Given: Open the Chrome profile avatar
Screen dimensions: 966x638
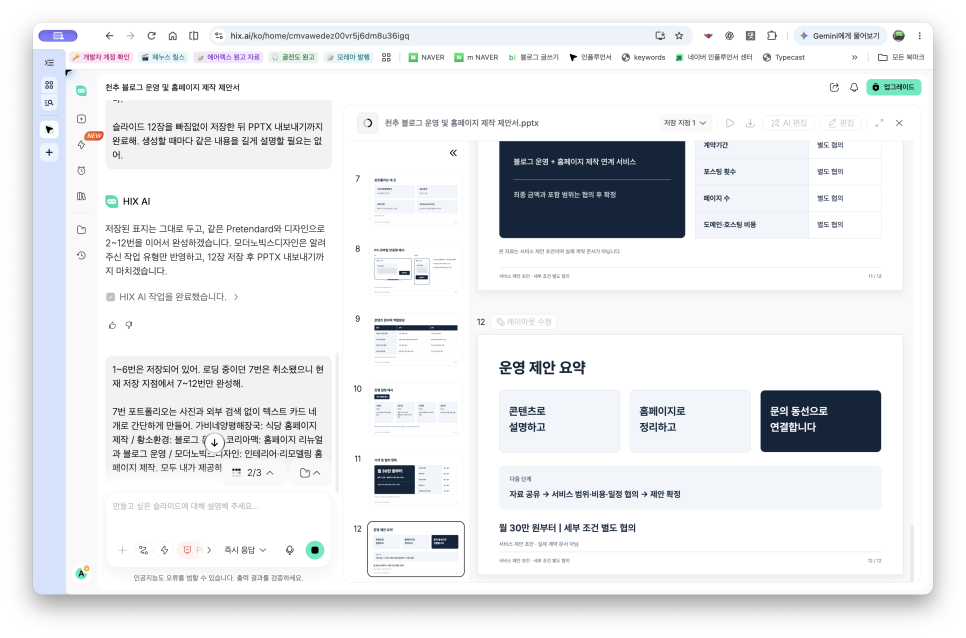Looking at the screenshot, I should (x=899, y=36).
